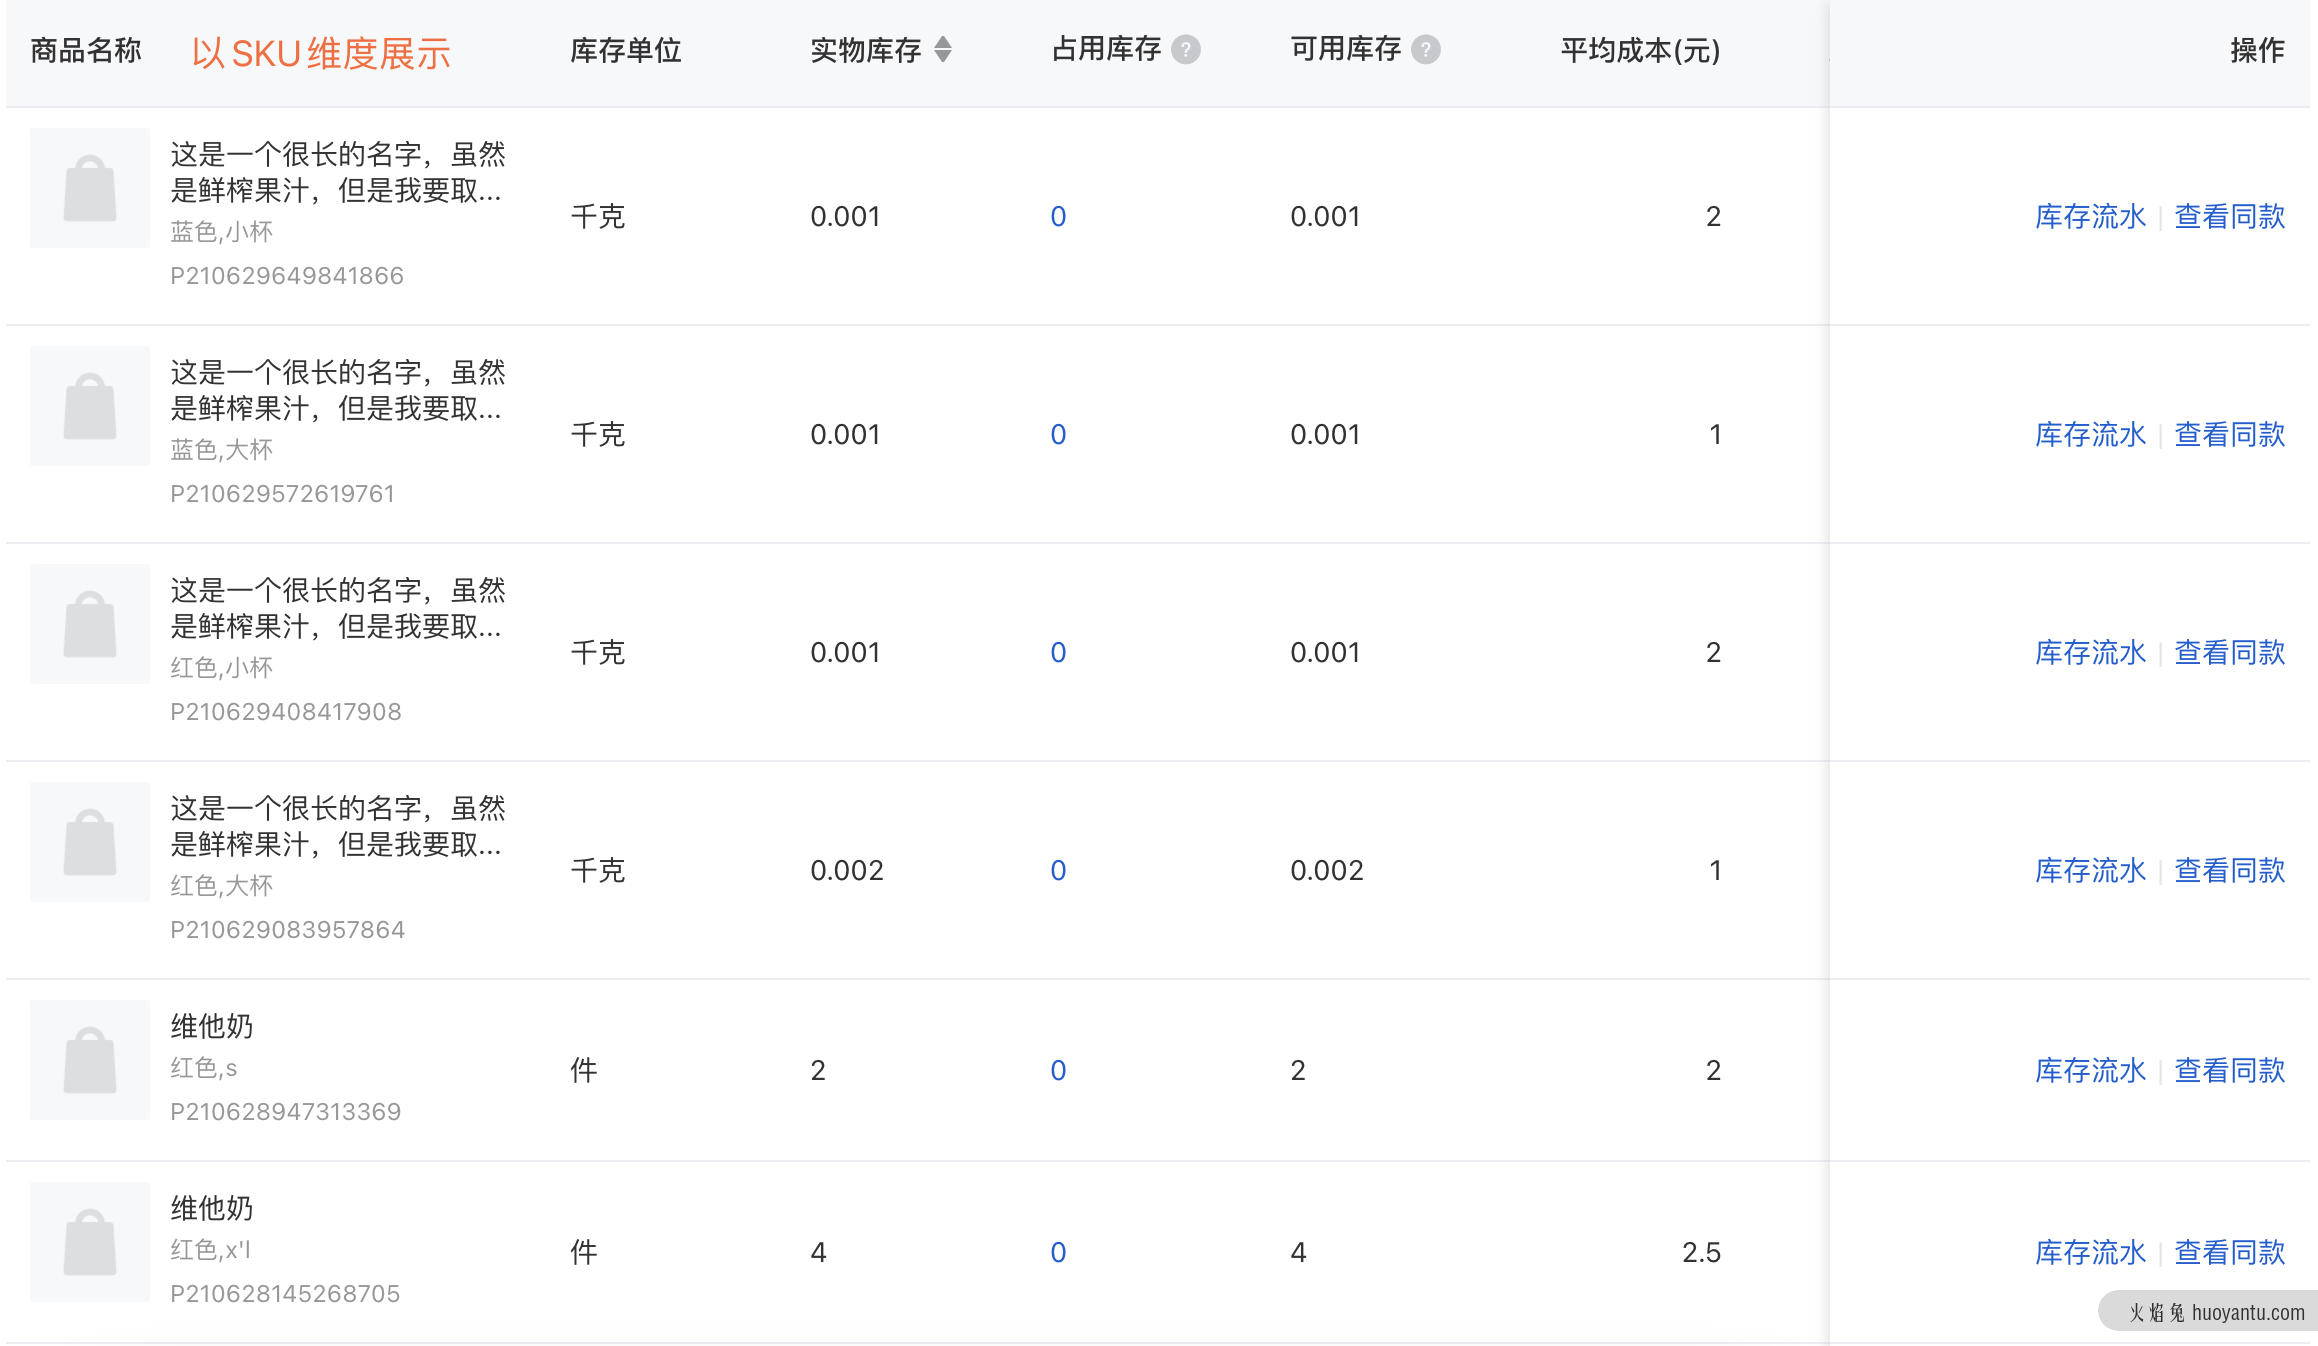Viewport: 2318px width, 1346px height.
Task: Click physical stock value 4
Action: pyautogui.click(x=818, y=1252)
